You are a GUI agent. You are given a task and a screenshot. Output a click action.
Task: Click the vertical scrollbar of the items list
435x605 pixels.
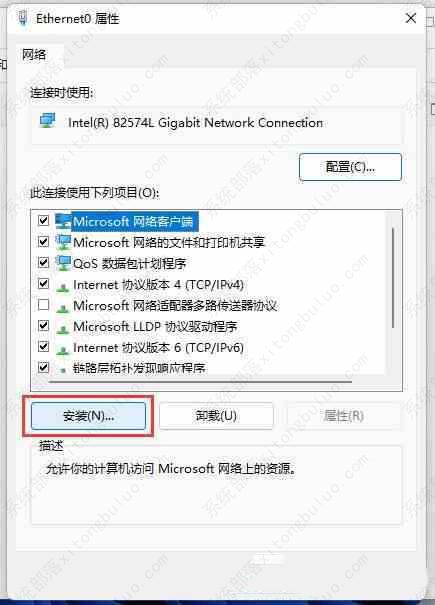[x=393, y=278]
